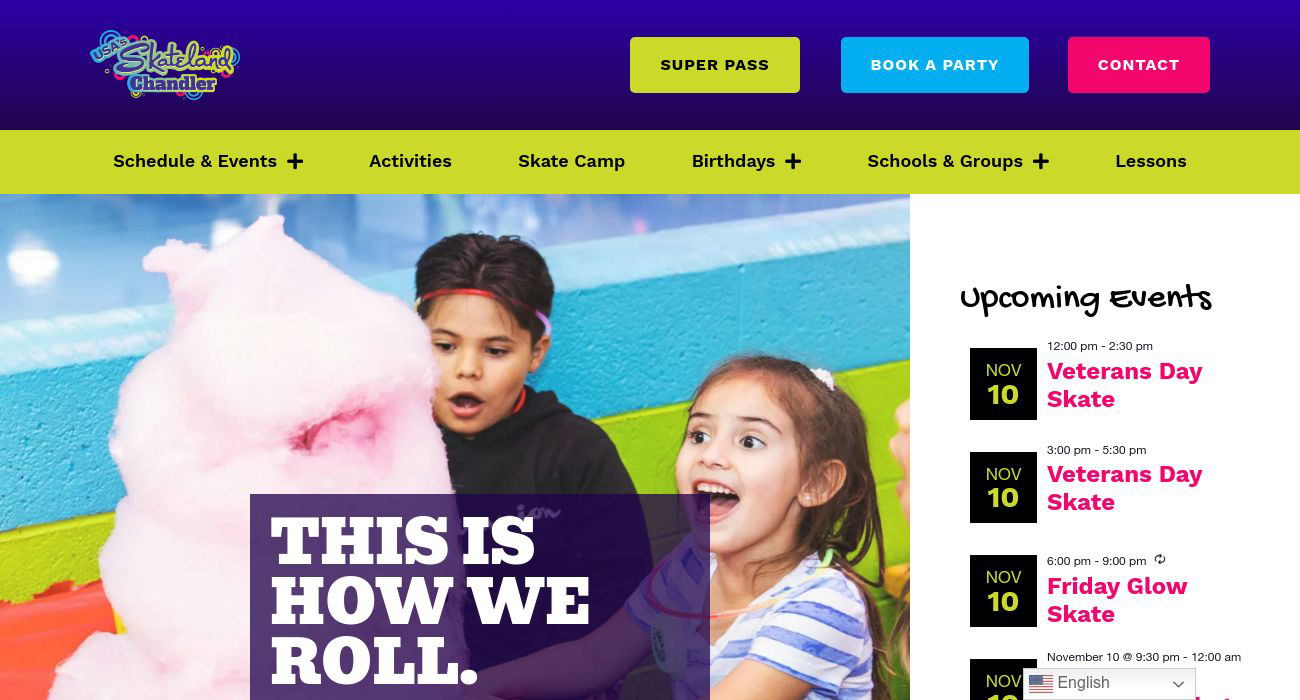Viewport: 1300px width, 700px height.
Task: Open the English language dropdown
Action: click(1109, 684)
